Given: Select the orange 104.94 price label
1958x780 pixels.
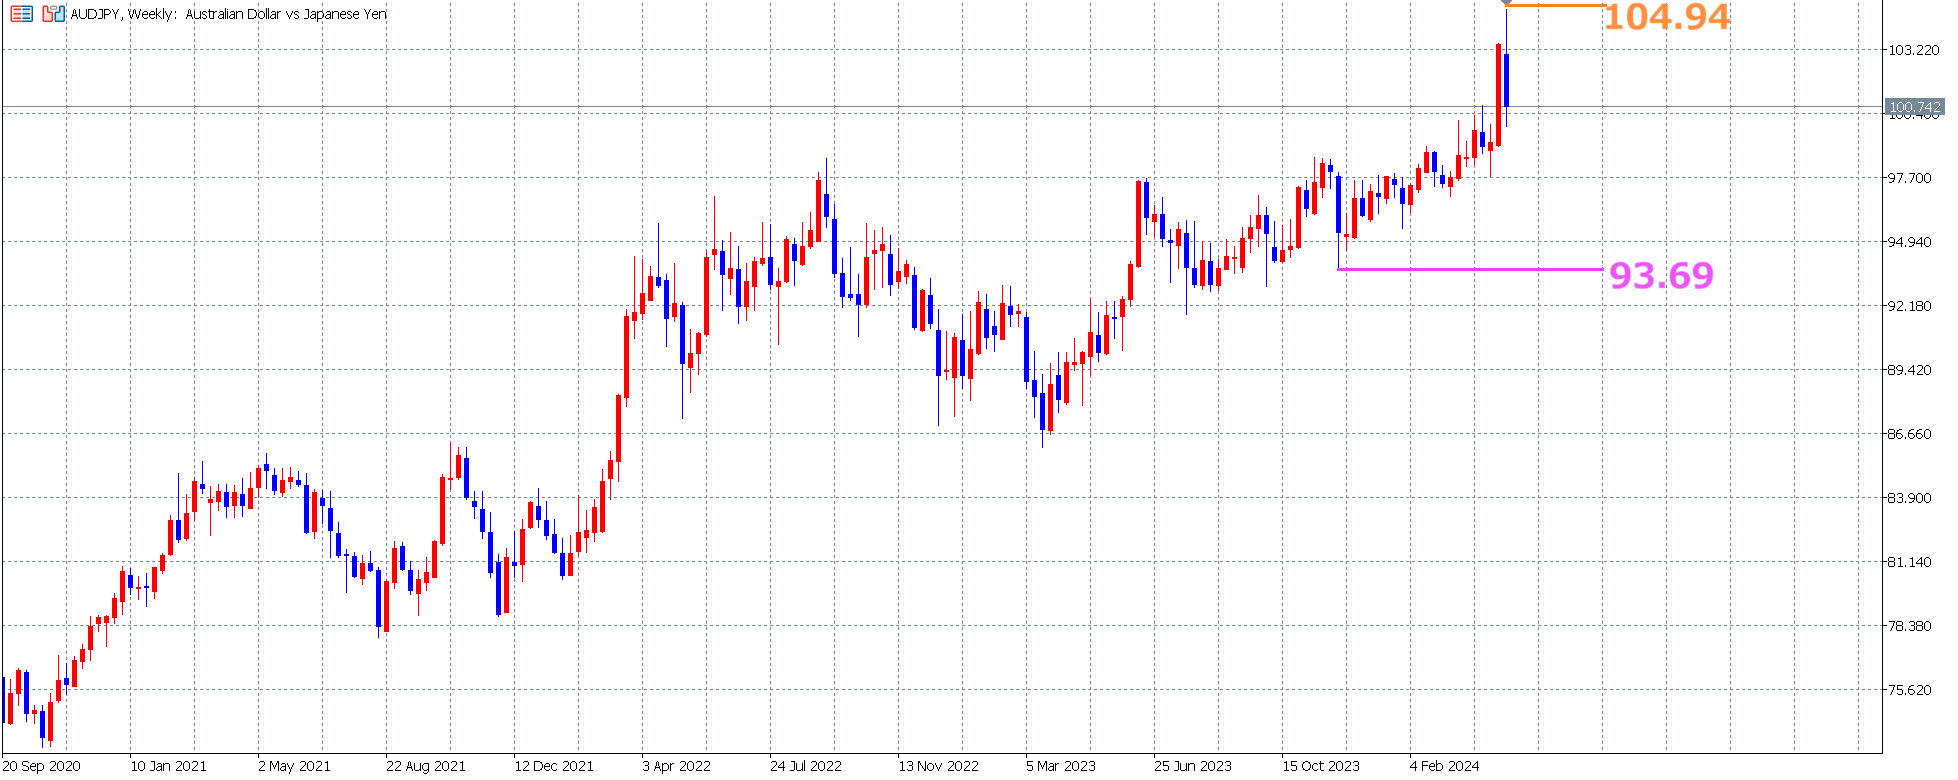Looking at the screenshot, I should pyautogui.click(x=1667, y=17).
